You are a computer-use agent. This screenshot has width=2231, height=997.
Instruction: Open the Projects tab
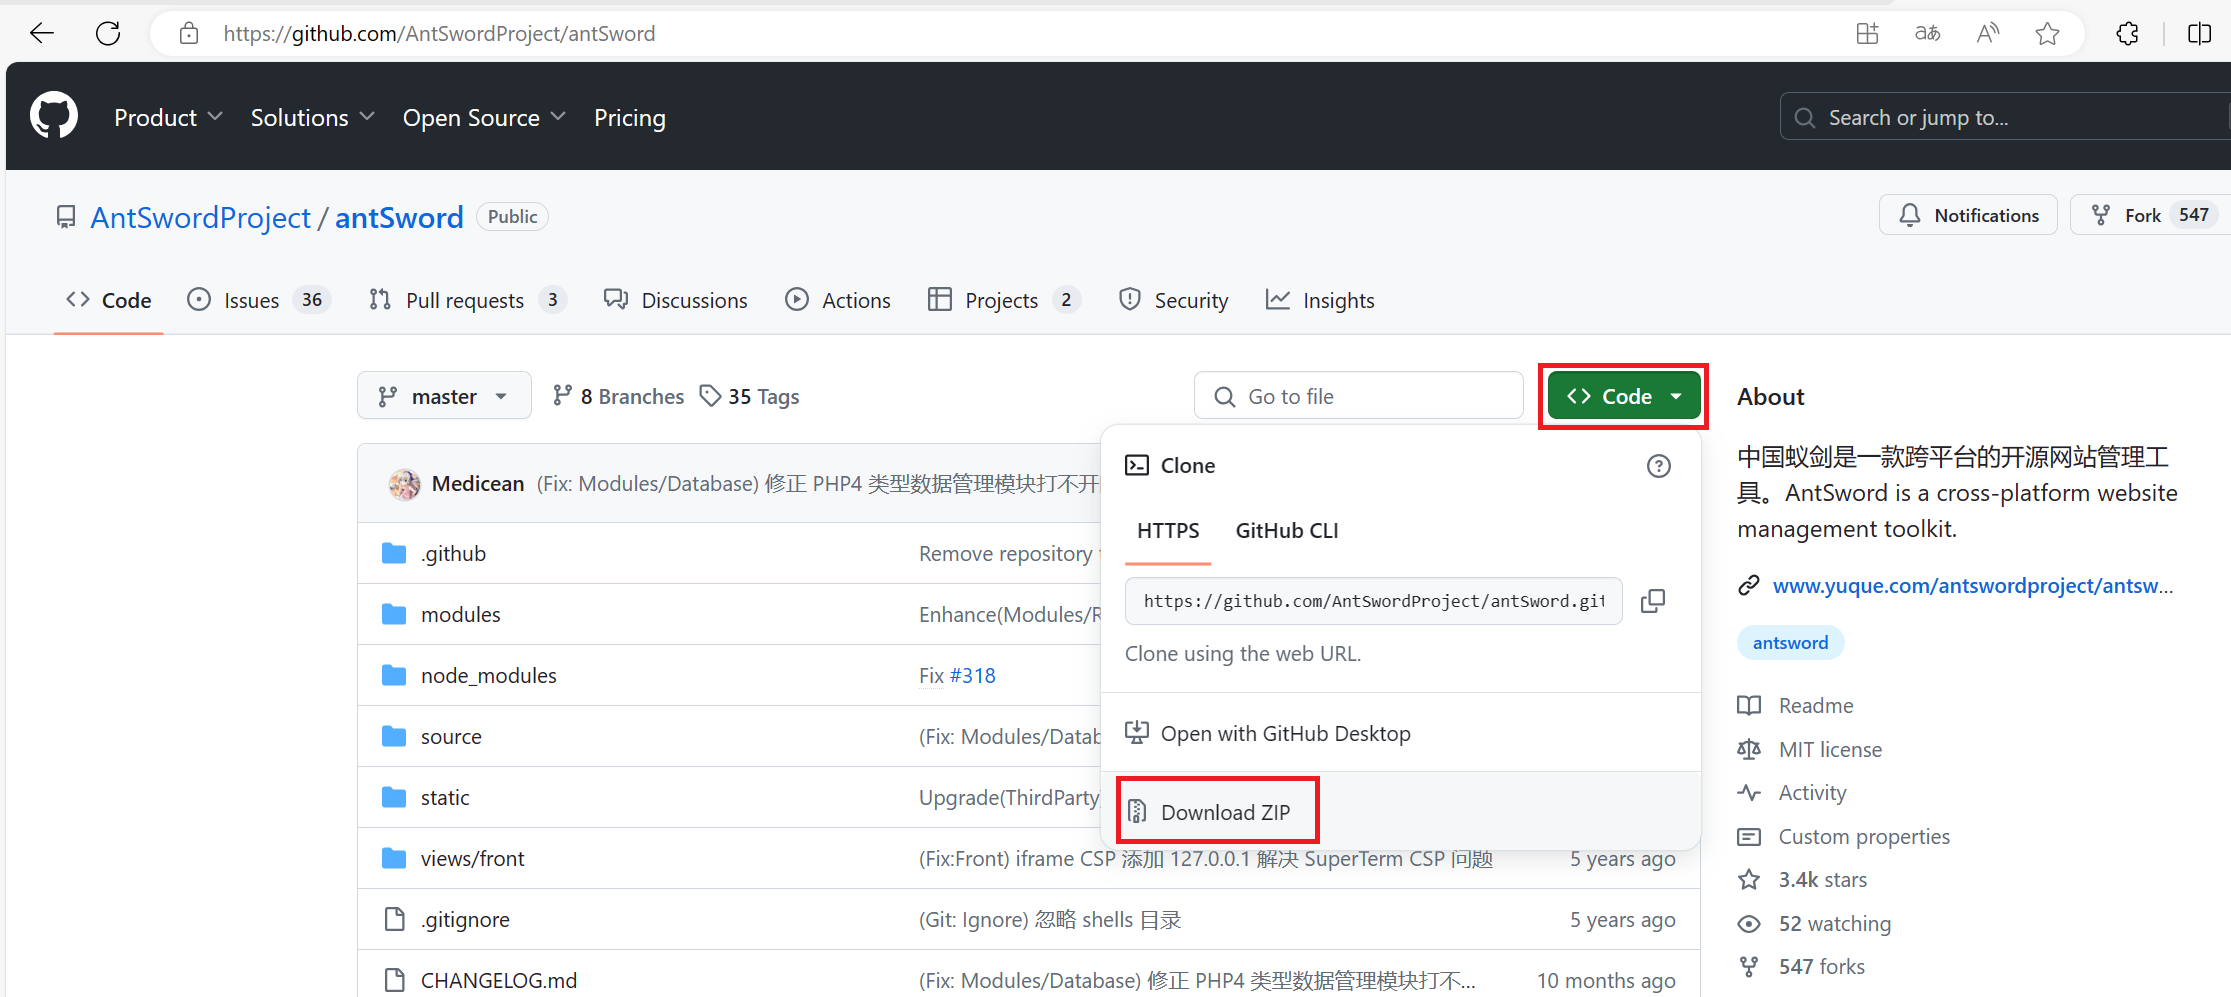tap(1004, 300)
